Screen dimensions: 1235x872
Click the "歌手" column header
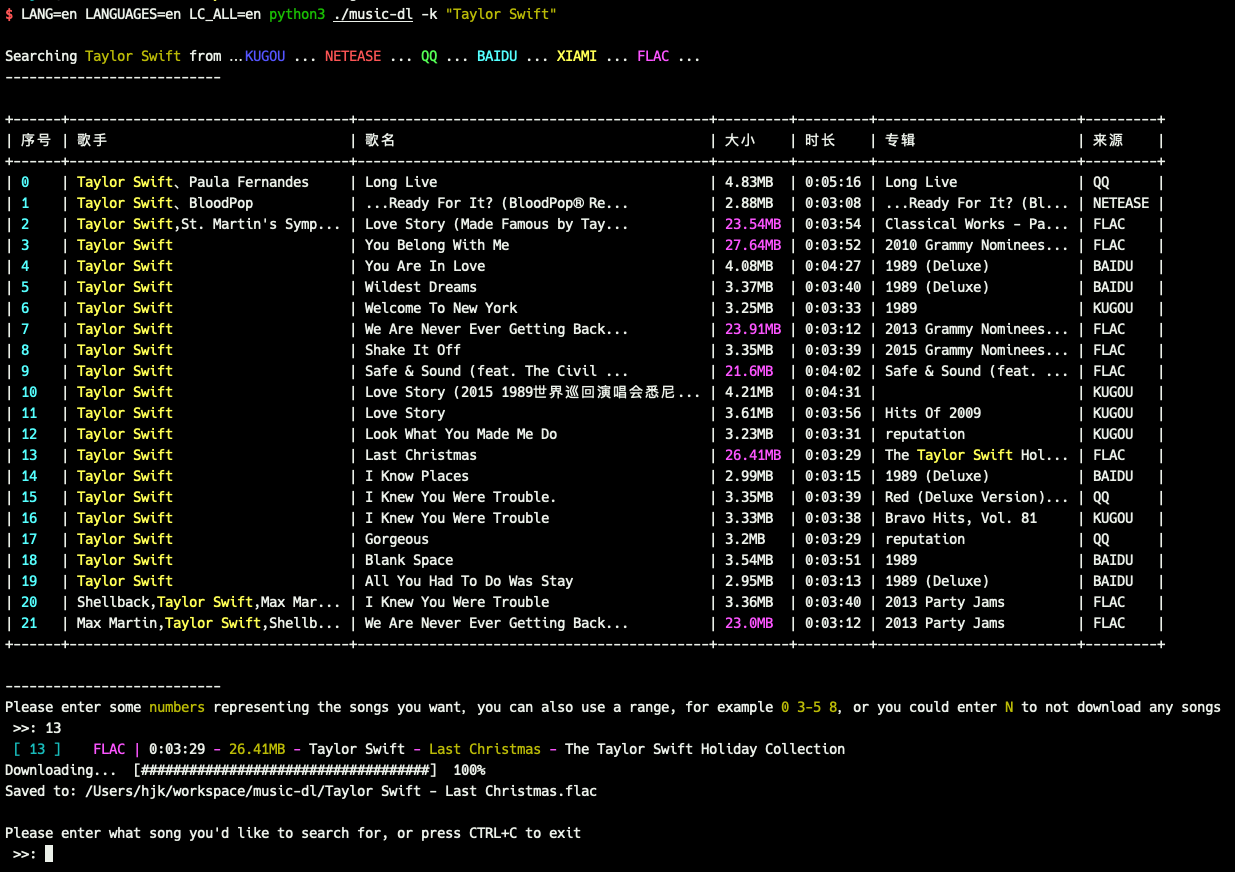[x=92, y=140]
